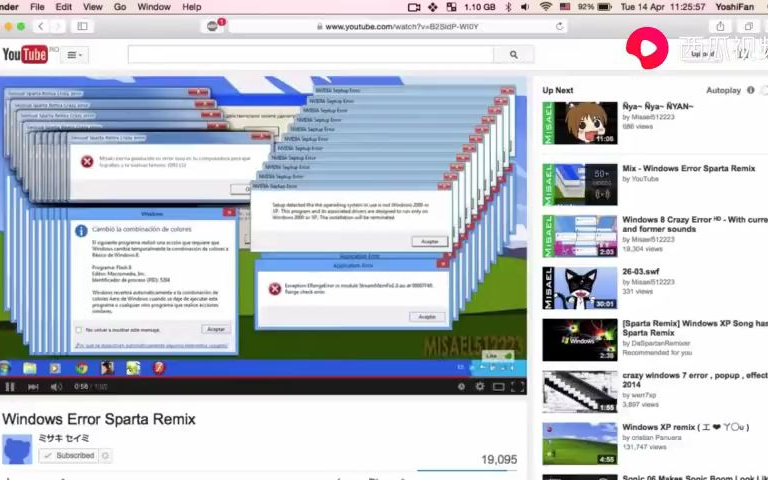The width and height of the screenshot is (768, 480).
Task: Click the Safari share button
Action: 720,26
